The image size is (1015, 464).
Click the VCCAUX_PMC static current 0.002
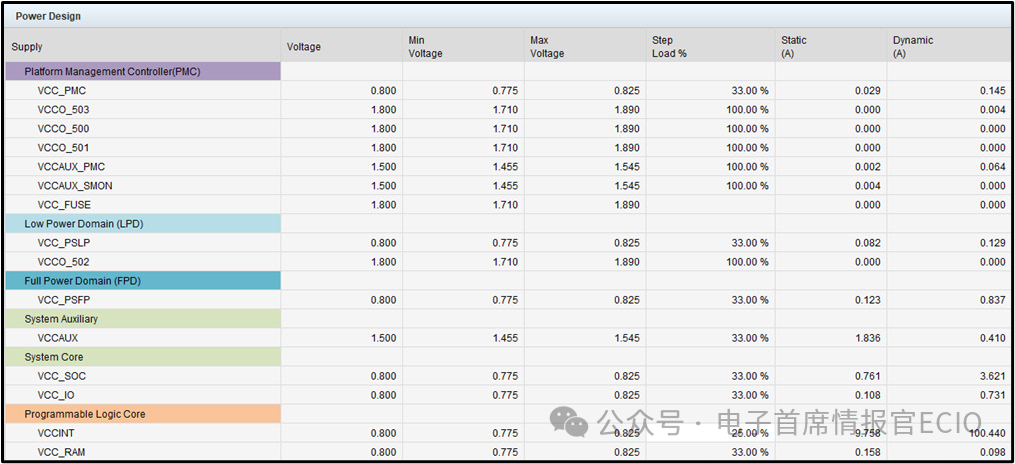point(867,167)
